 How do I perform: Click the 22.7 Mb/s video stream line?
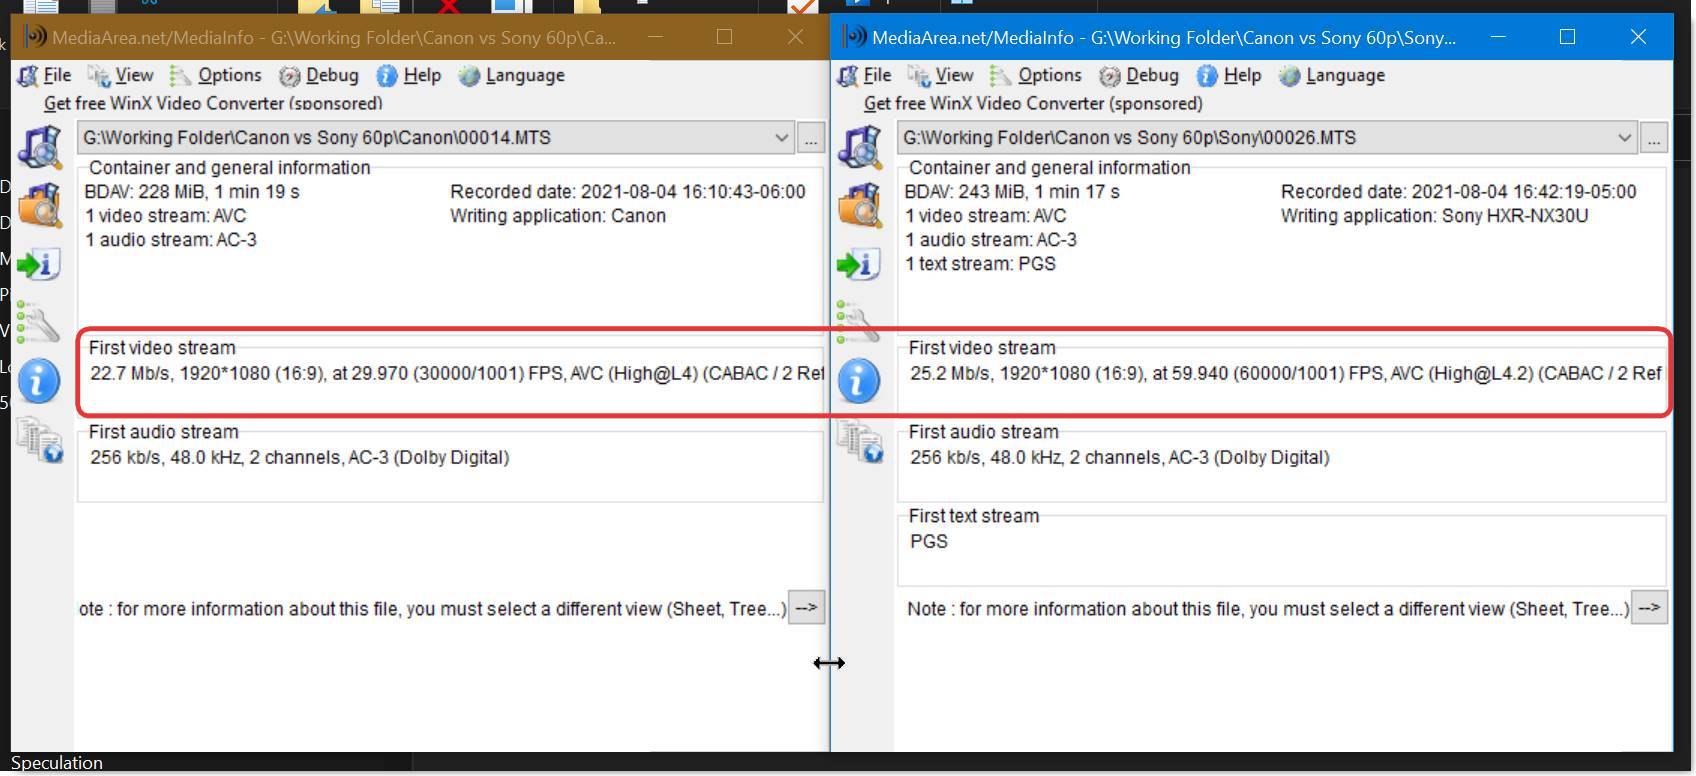pyautogui.click(x=456, y=374)
